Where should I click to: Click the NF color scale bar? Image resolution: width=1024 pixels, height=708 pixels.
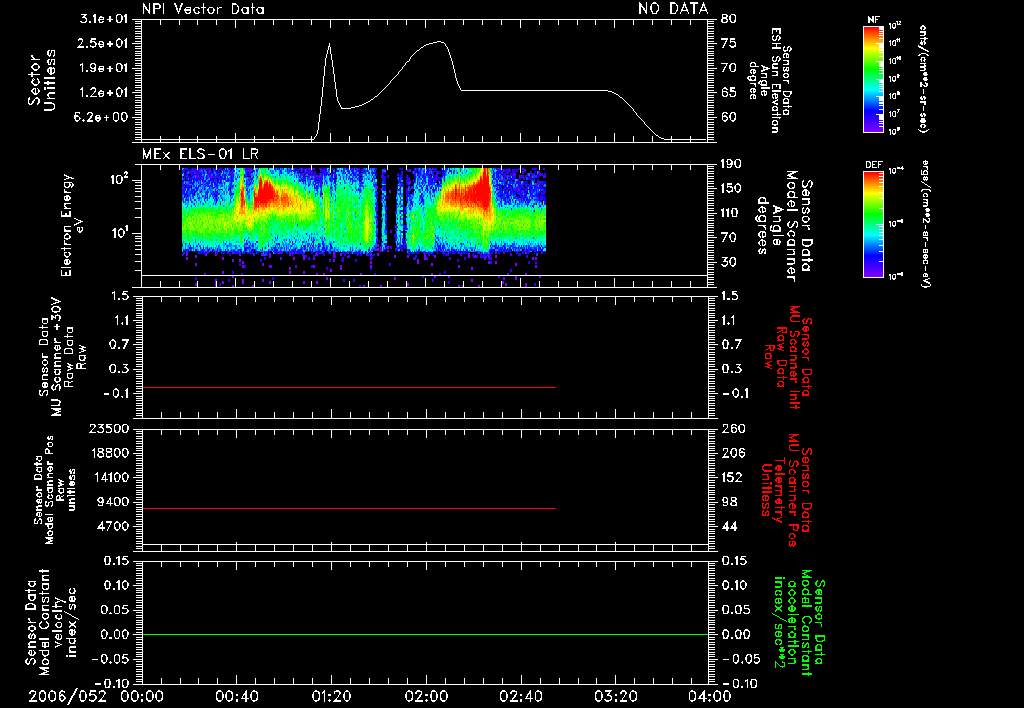click(873, 79)
